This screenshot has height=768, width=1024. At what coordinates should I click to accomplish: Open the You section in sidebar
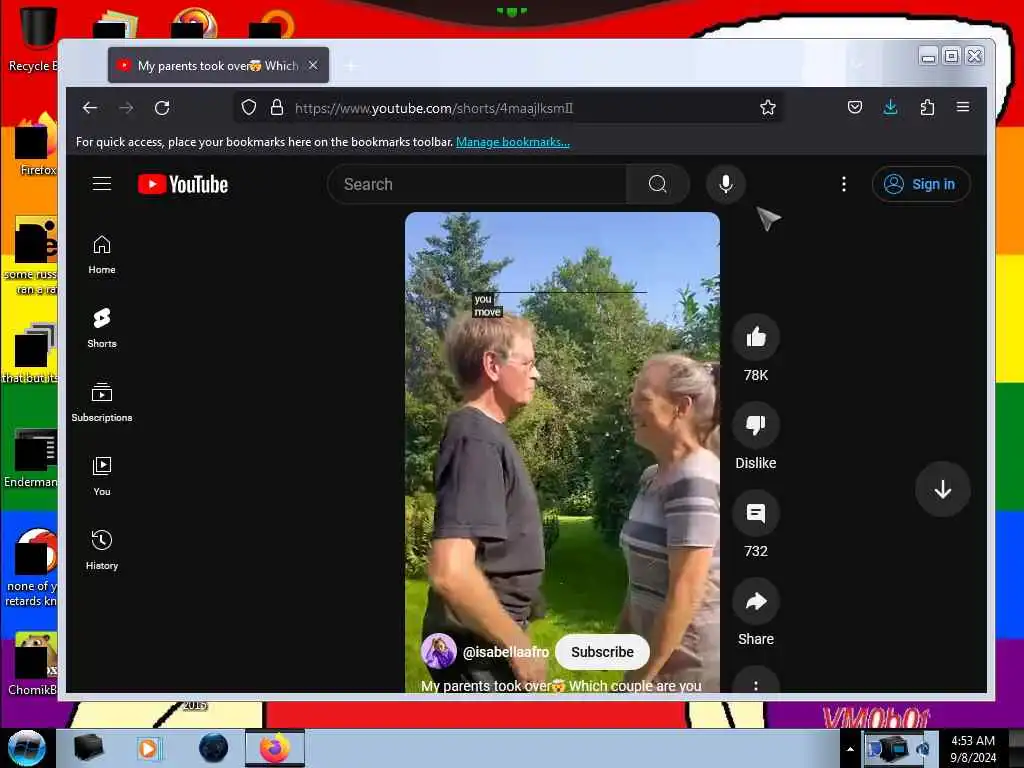point(102,476)
